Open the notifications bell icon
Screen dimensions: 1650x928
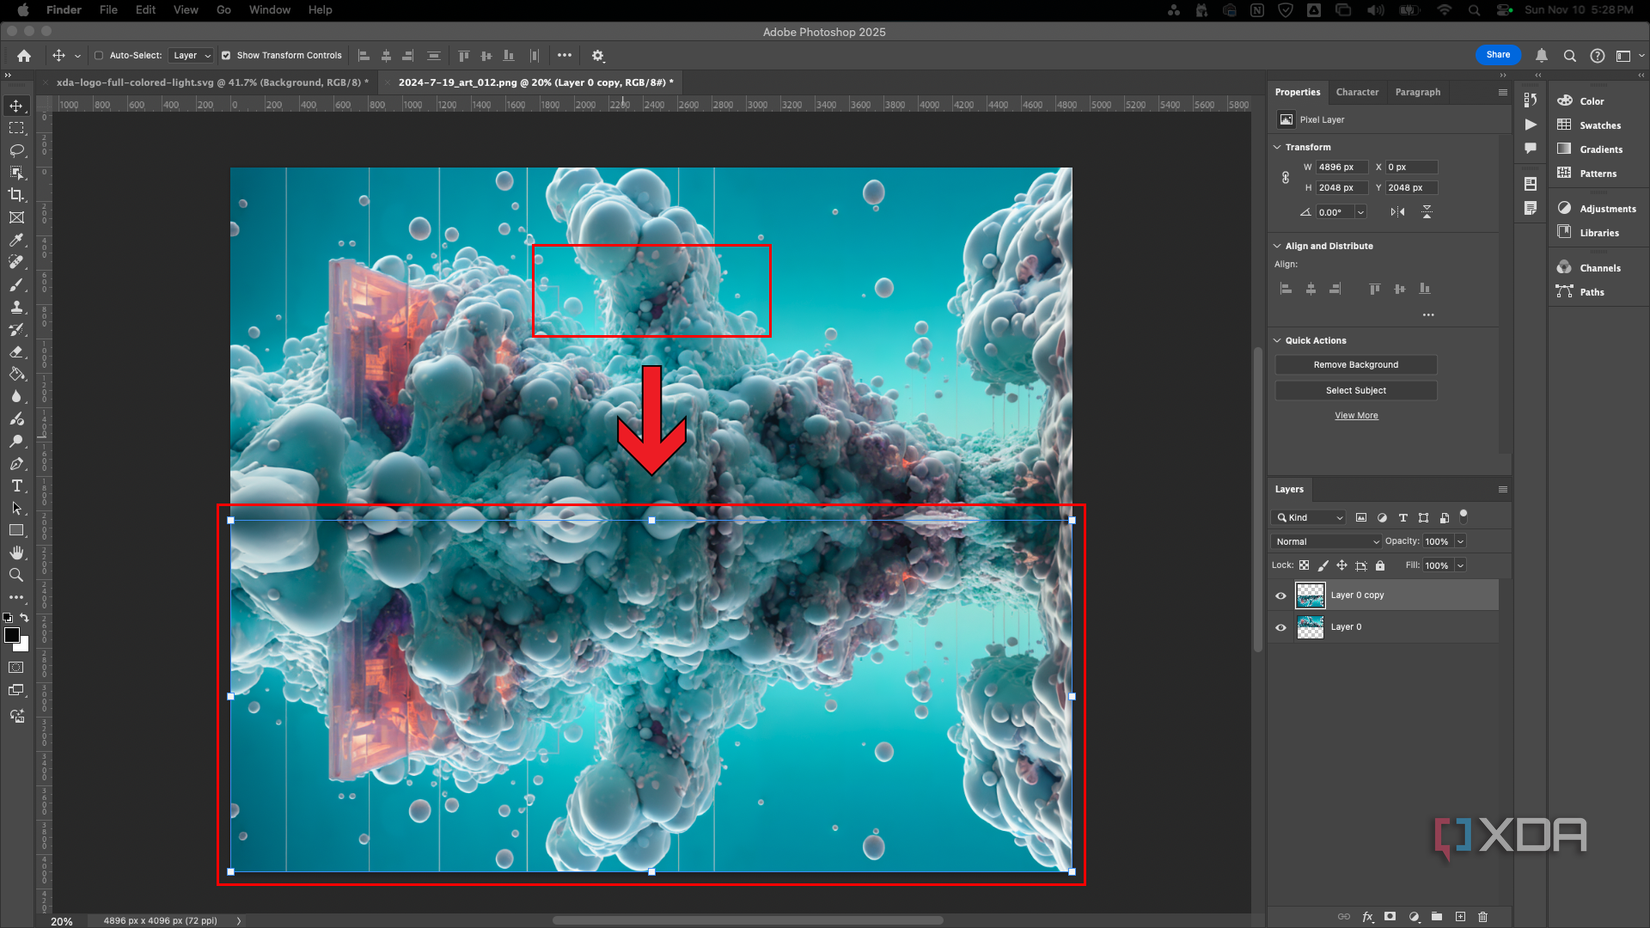coord(1542,56)
